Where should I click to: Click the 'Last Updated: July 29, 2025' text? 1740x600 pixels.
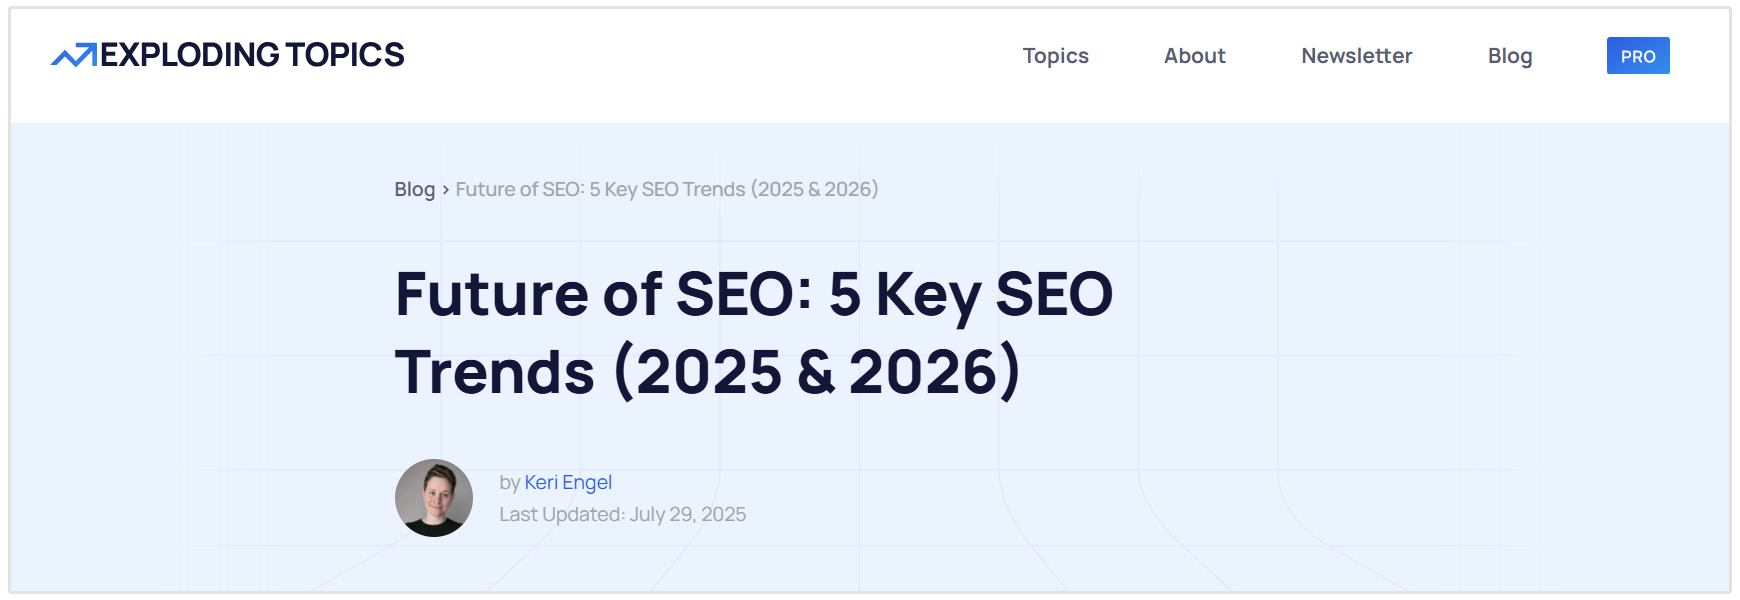pos(623,514)
